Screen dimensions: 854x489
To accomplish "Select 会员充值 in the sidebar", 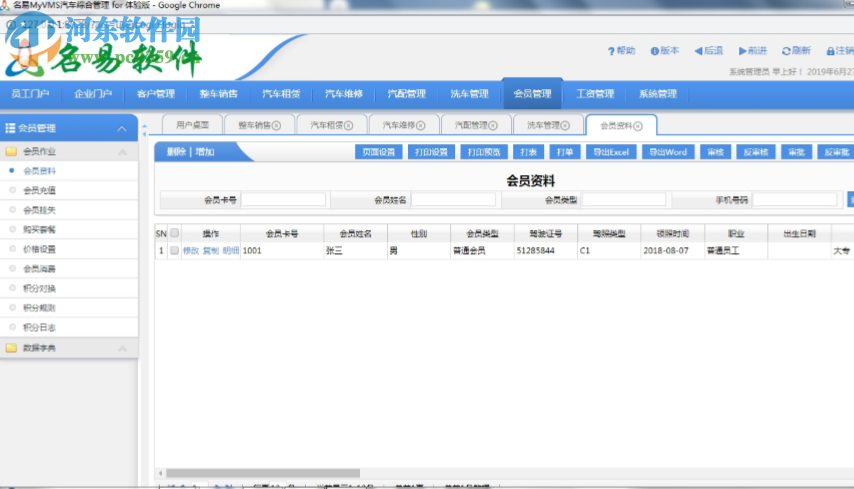I will coord(39,191).
